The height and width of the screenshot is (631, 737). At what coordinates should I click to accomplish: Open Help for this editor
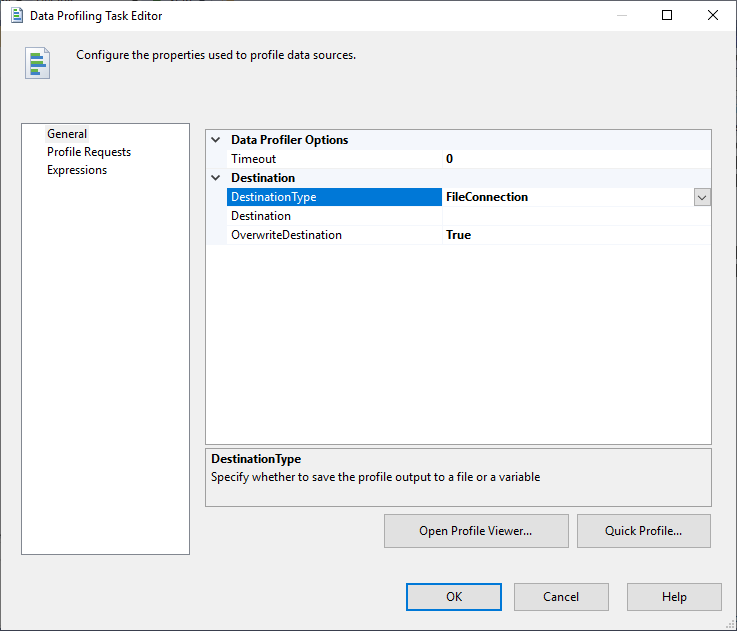674,597
